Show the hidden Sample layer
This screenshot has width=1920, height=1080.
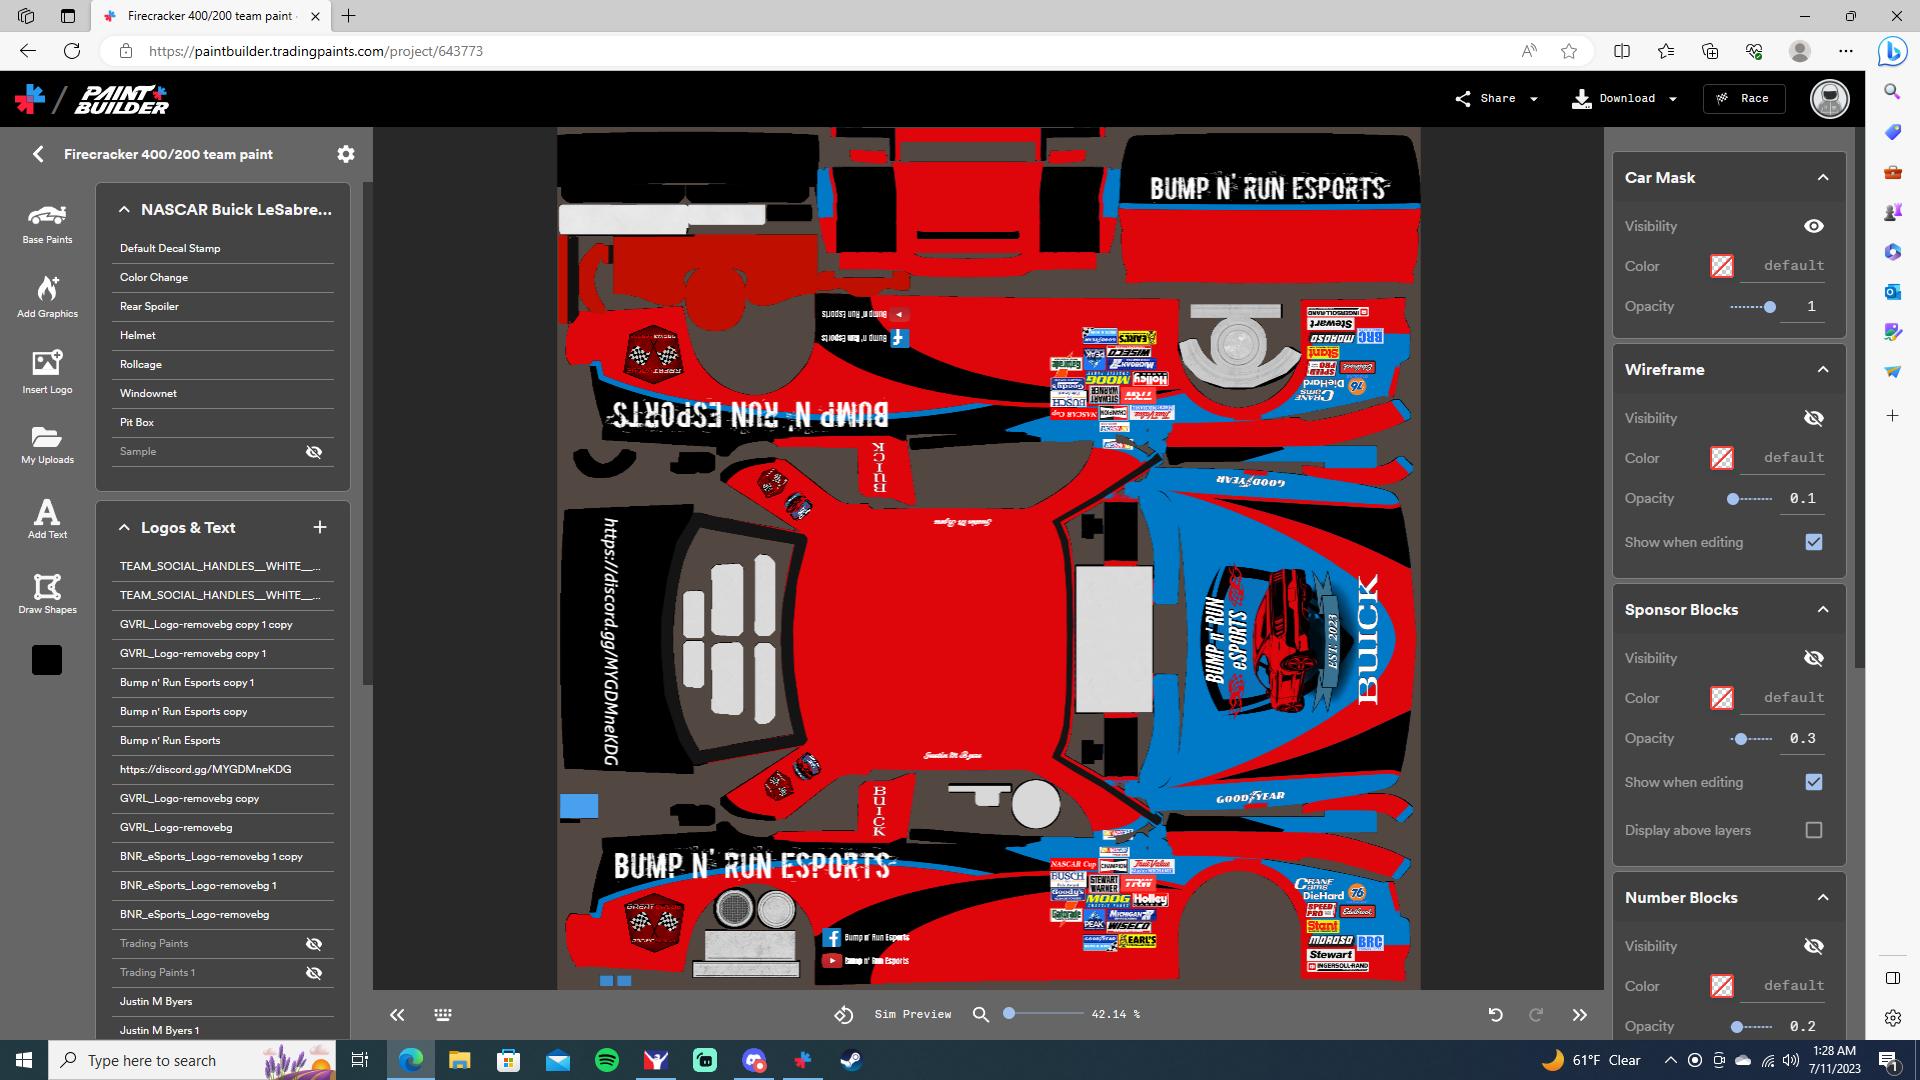(314, 451)
